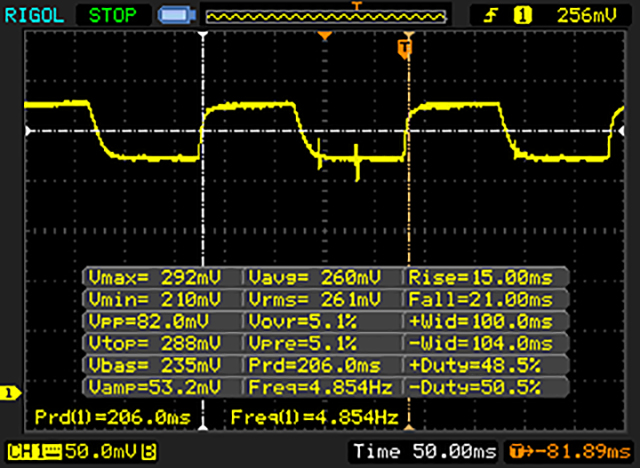Viewport: 640px width, 468px height.
Task: Click the Vmin= 210mV measurement
Action: point(155,299)
